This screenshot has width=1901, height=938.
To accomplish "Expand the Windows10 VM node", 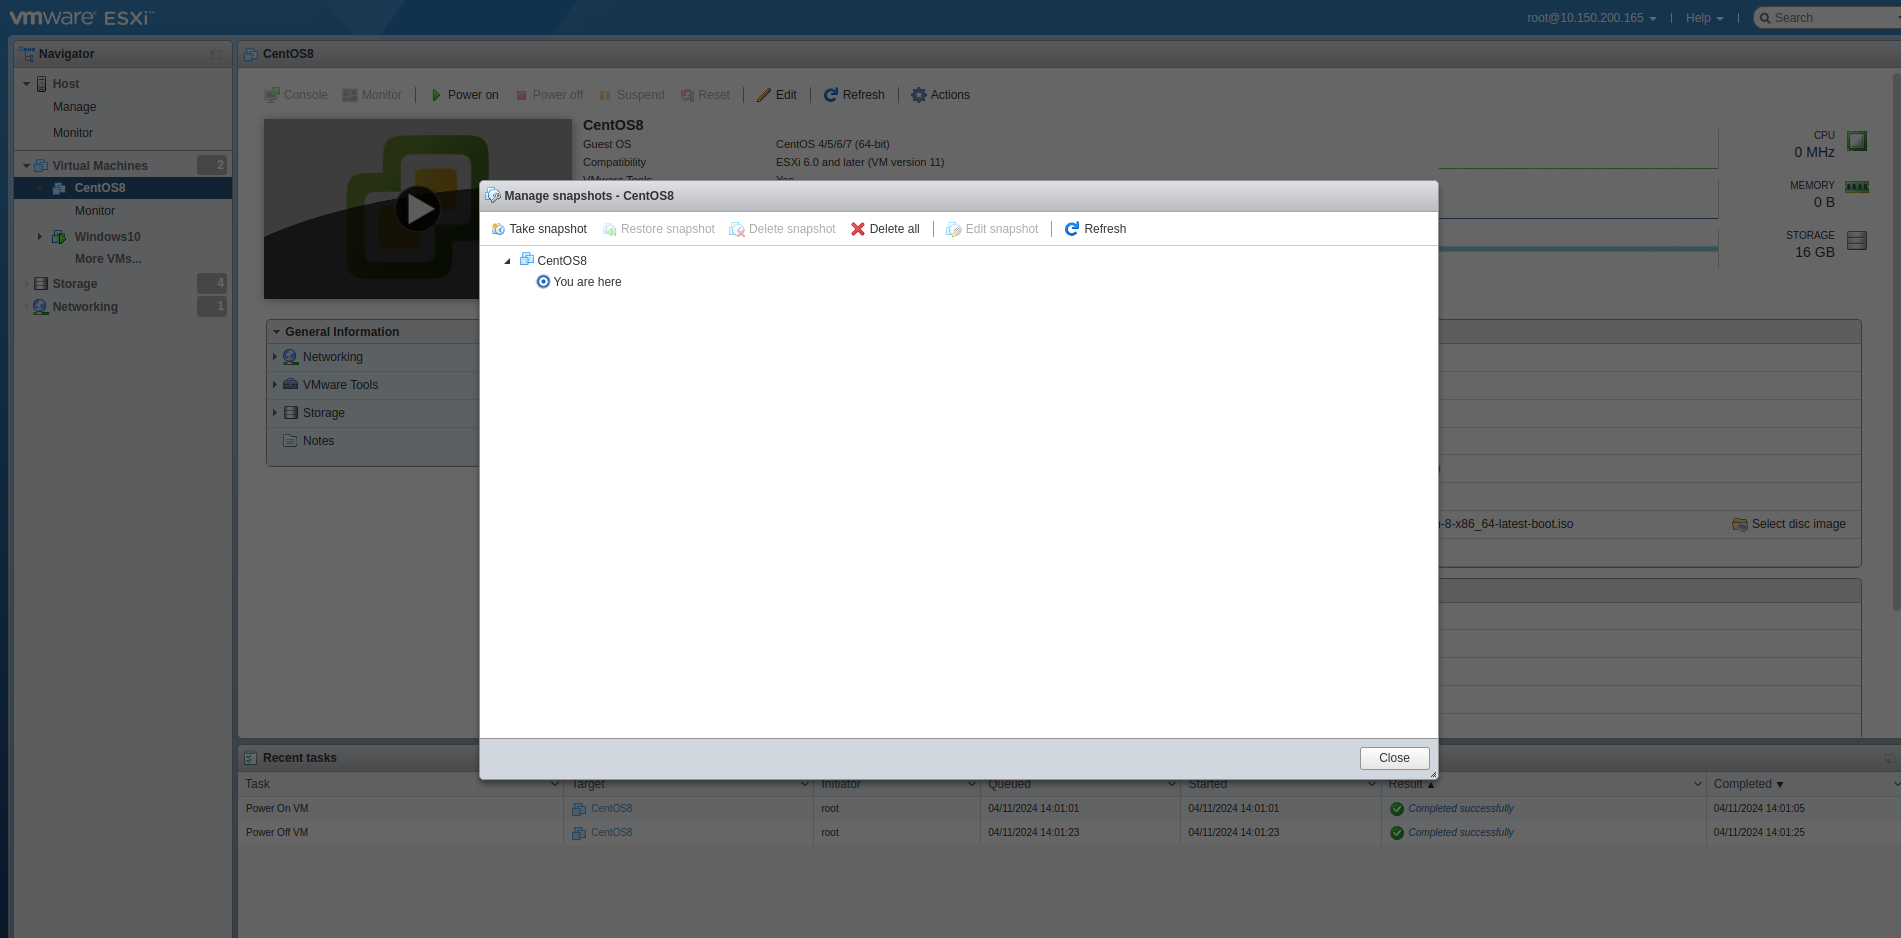I will (40, 237).
